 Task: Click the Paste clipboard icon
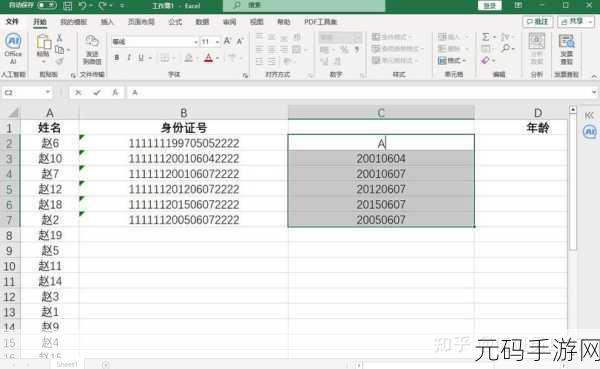click(x=43, y=41)
